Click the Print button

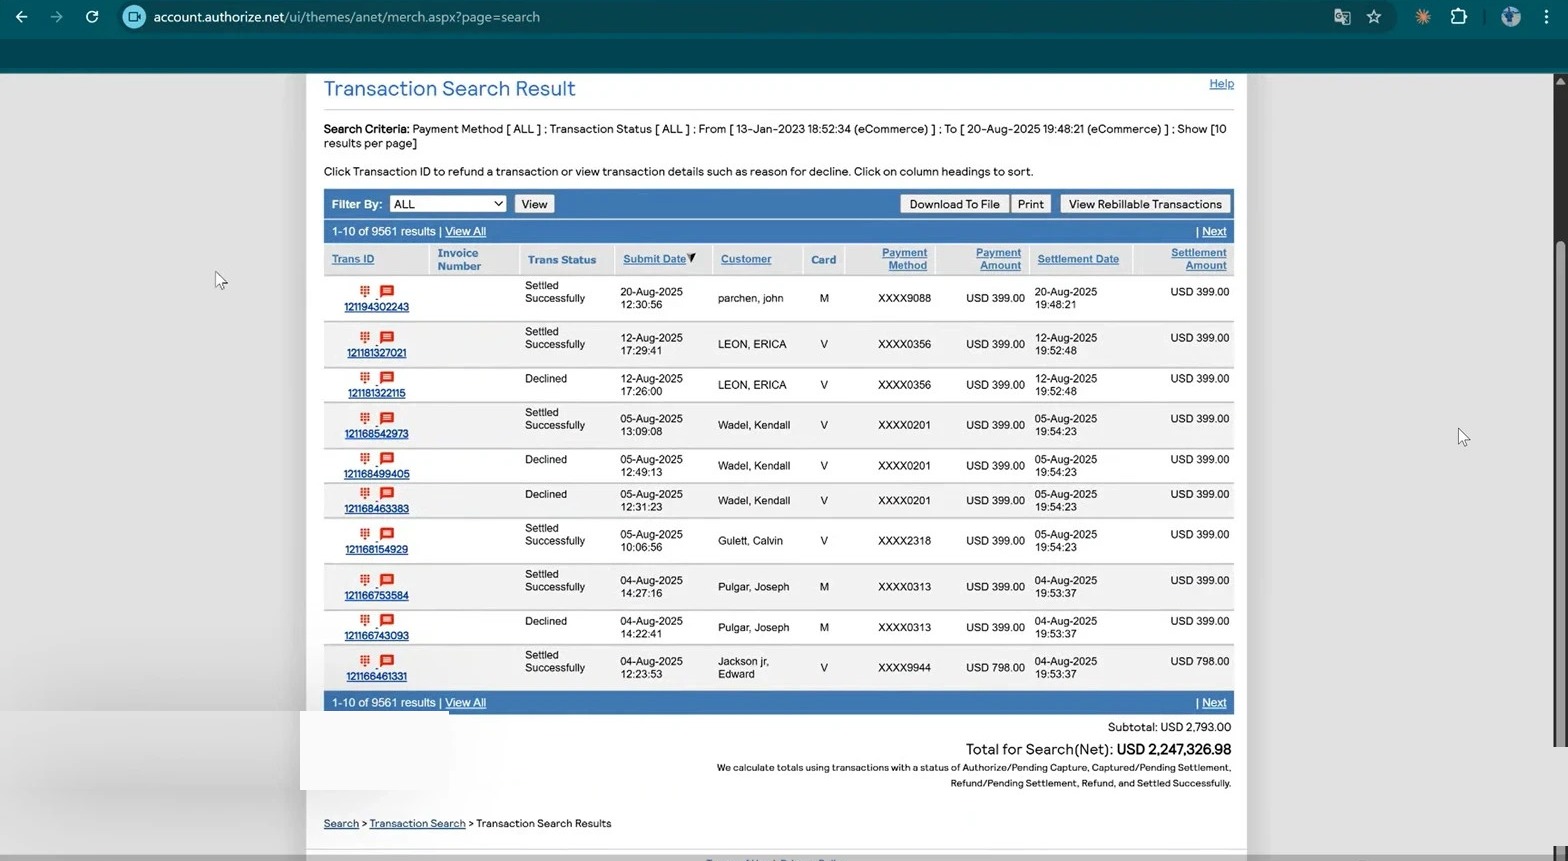coord(1030,204)
